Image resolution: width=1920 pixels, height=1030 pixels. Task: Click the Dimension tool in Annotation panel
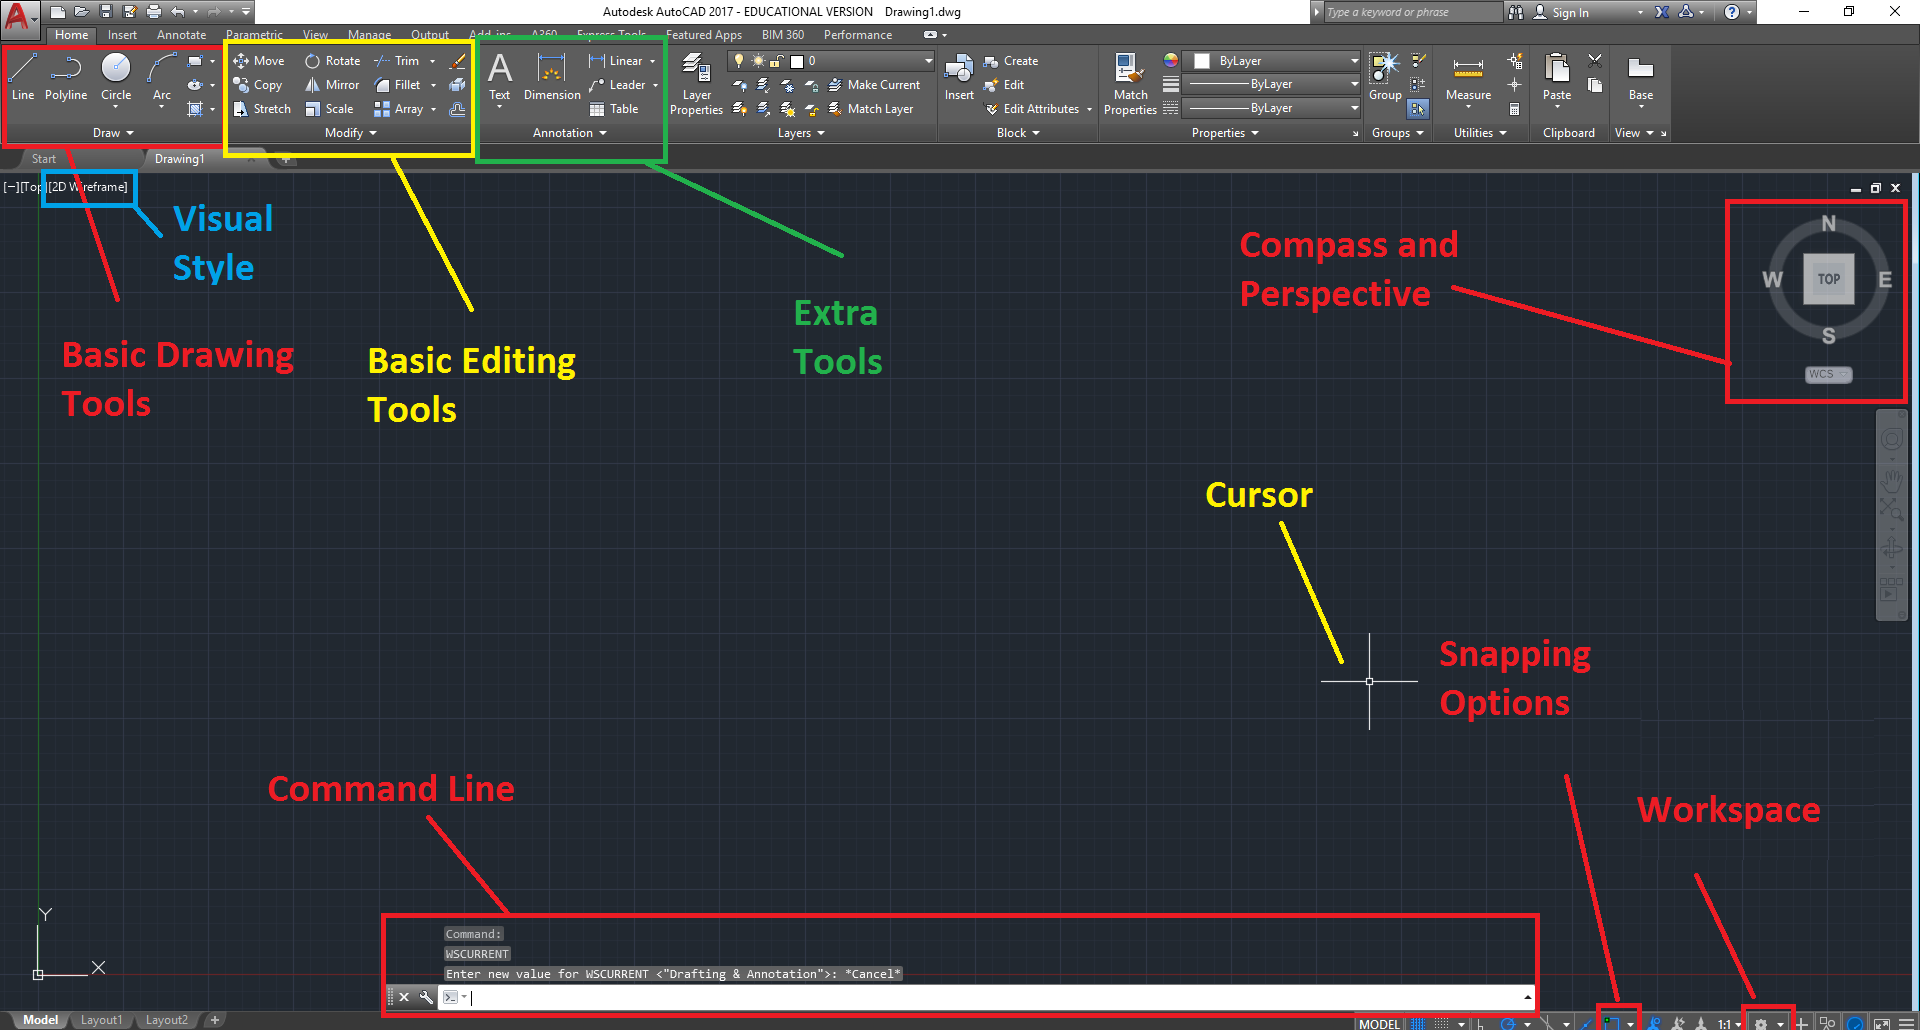point(551,75)
